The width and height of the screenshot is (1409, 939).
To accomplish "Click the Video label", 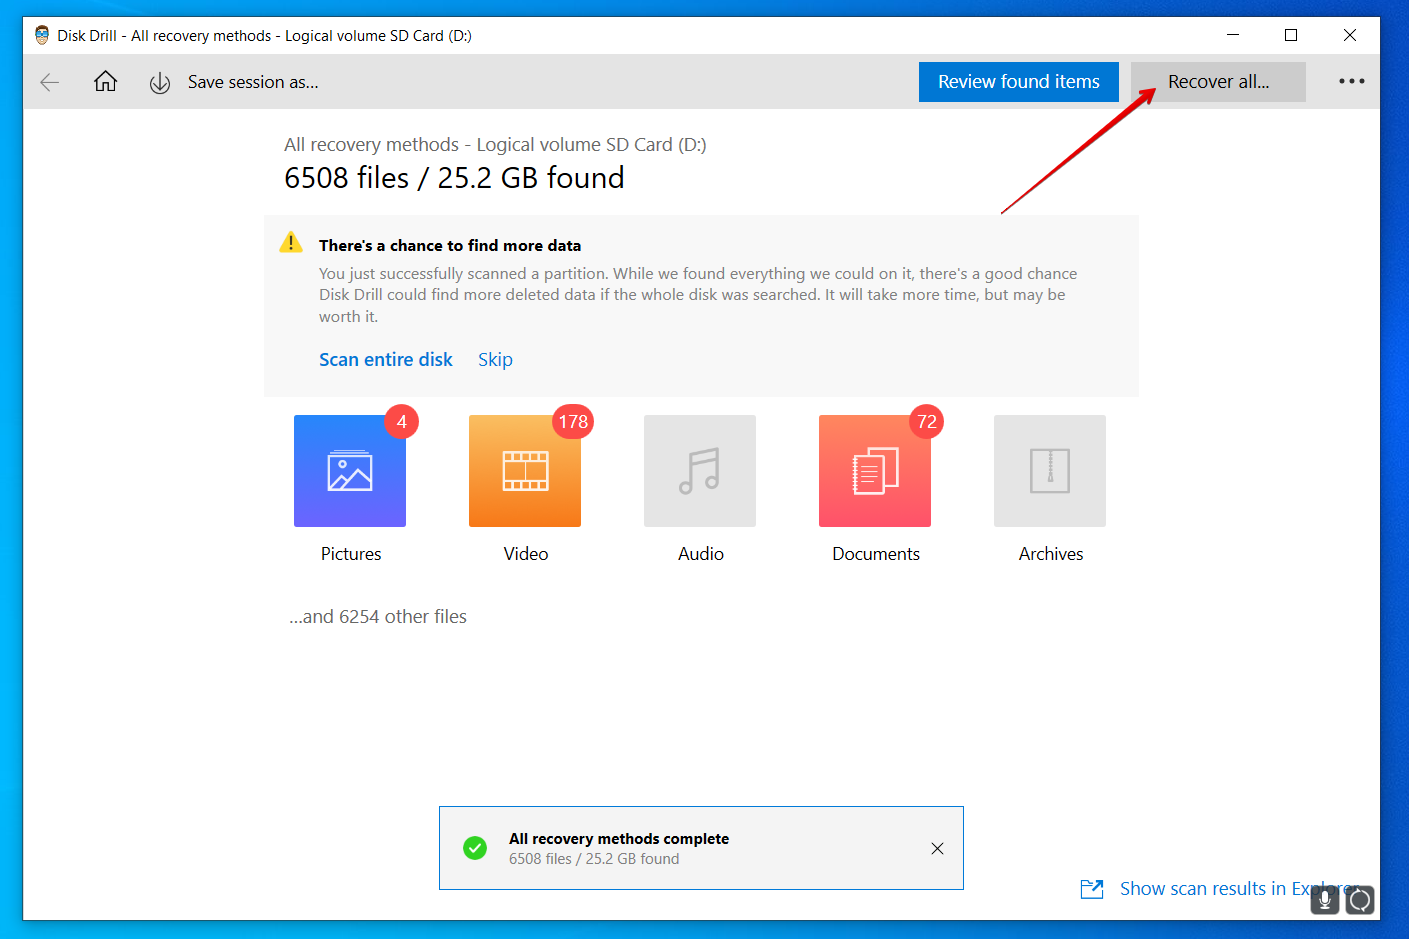I will click(526, 554).
